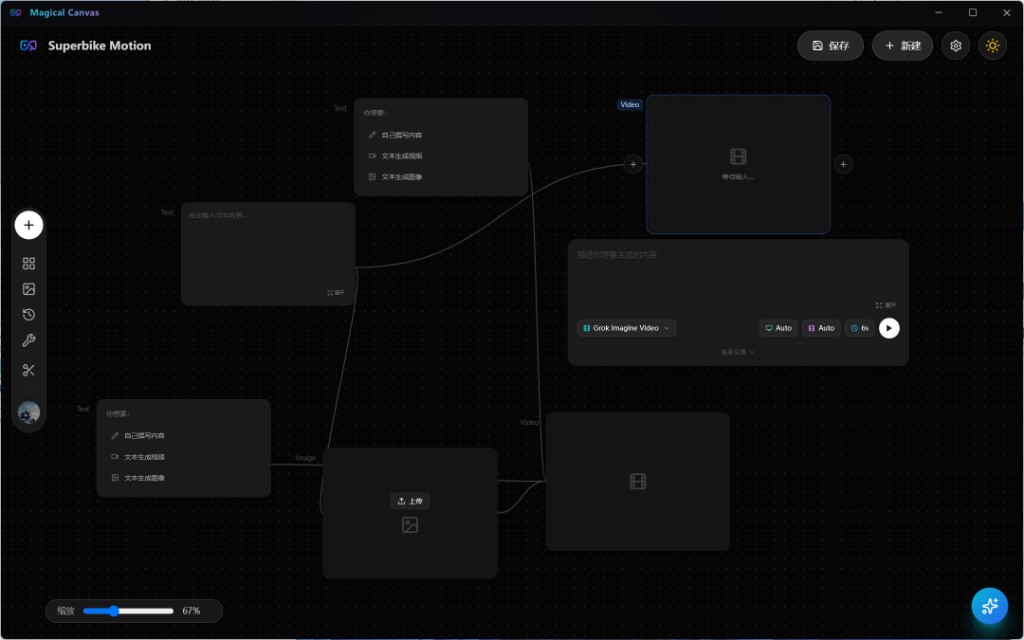Image resolution: width=1024 pixels, height=640 pixels.
Task: Toggle light theme with the sun icon
Action: point(992,46)
